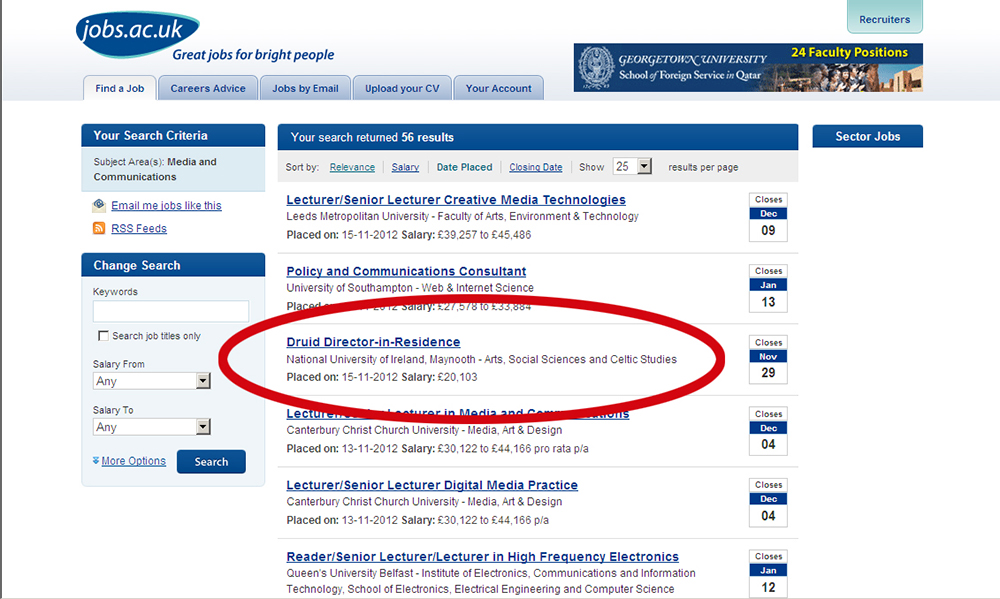The height and width of the screenshot is (599, 1000).
Task: Click the Dec 09 closing date badge
Action: [768, 217]
